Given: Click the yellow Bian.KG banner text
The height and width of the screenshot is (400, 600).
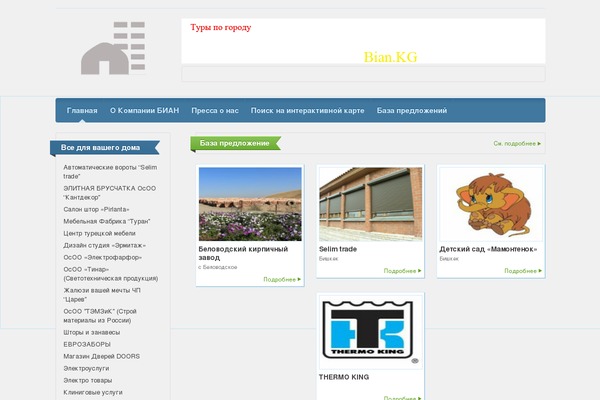Looking at the screenshot, I should click(390, 57).
